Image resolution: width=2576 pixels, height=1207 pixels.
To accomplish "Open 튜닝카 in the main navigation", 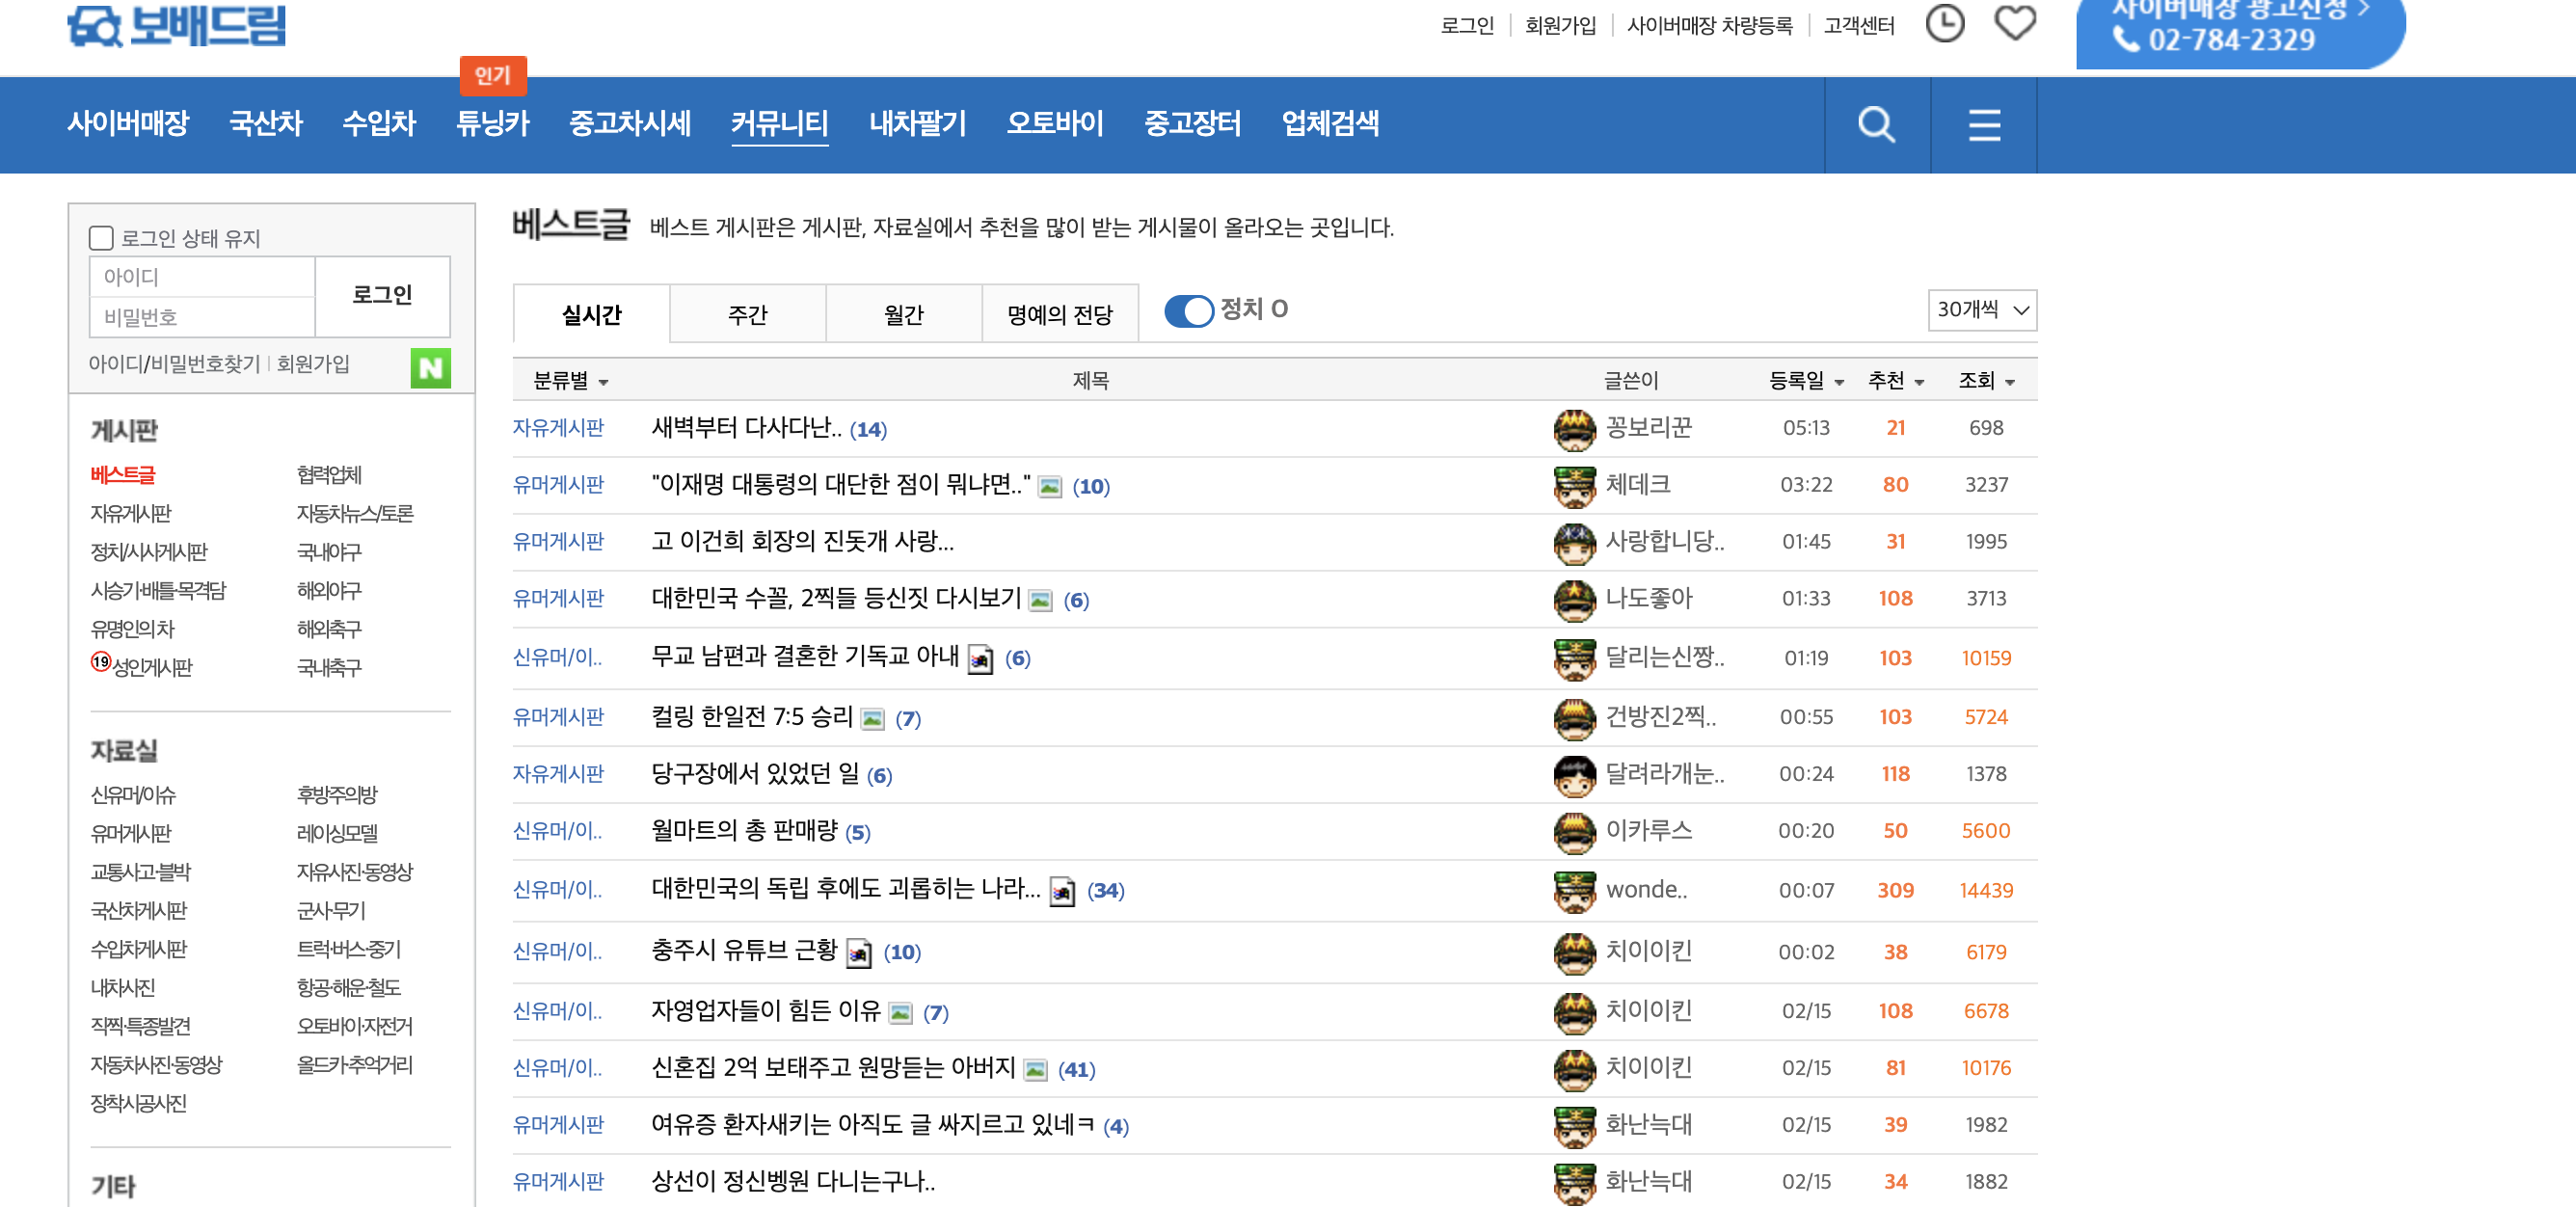I will click(x=492, y=123).
